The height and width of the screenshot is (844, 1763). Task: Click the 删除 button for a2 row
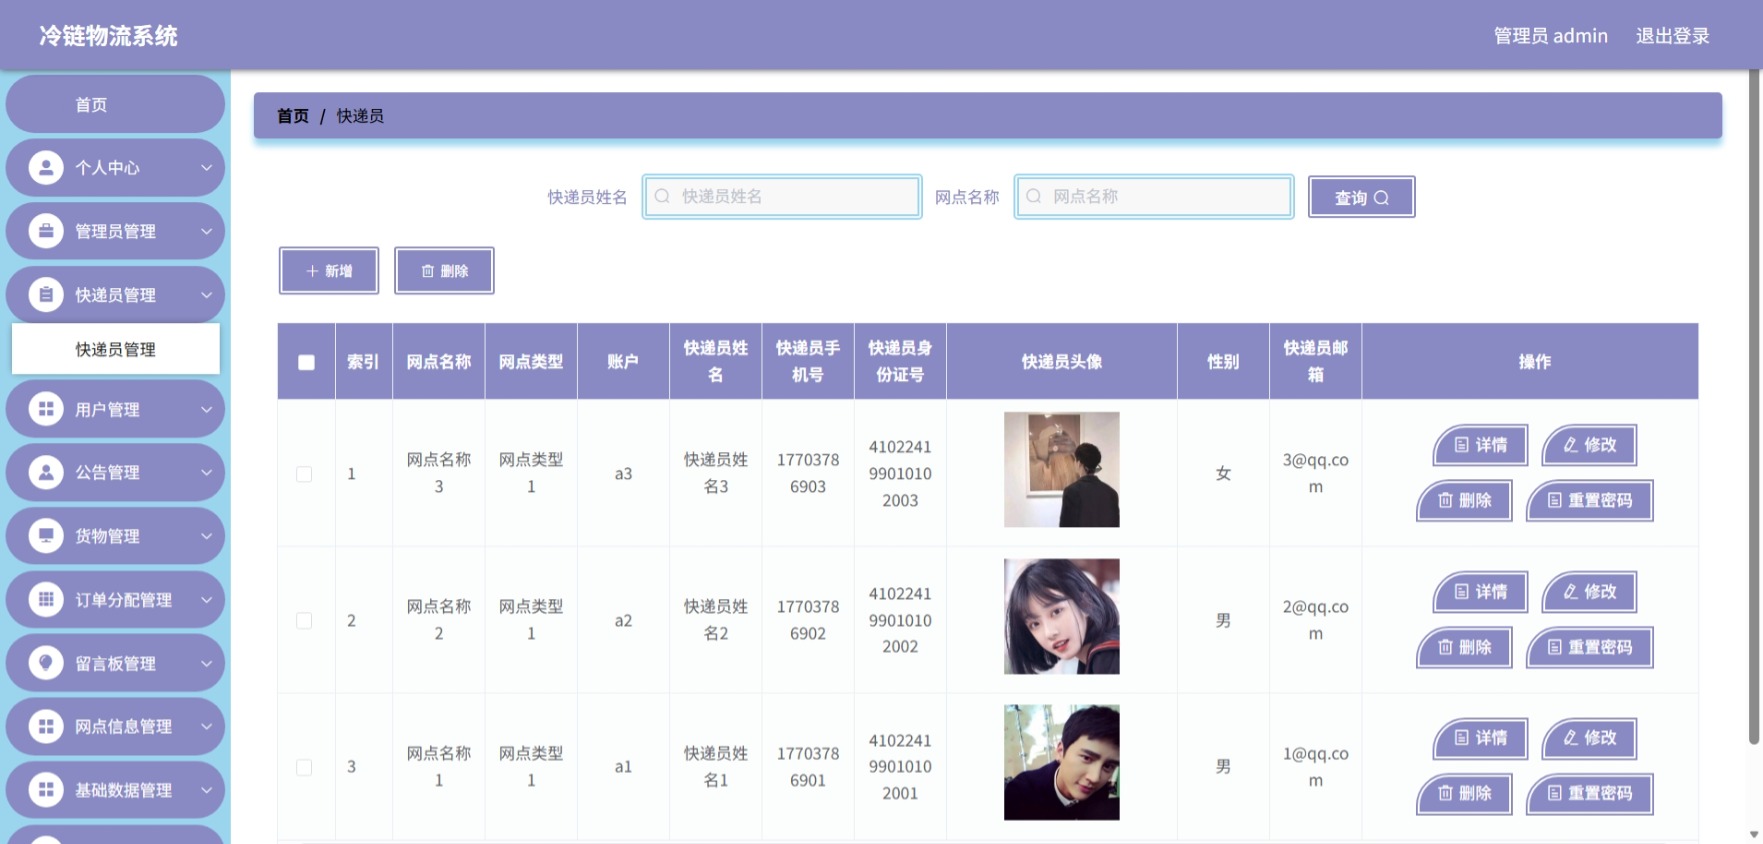[x=1464, y=647]
